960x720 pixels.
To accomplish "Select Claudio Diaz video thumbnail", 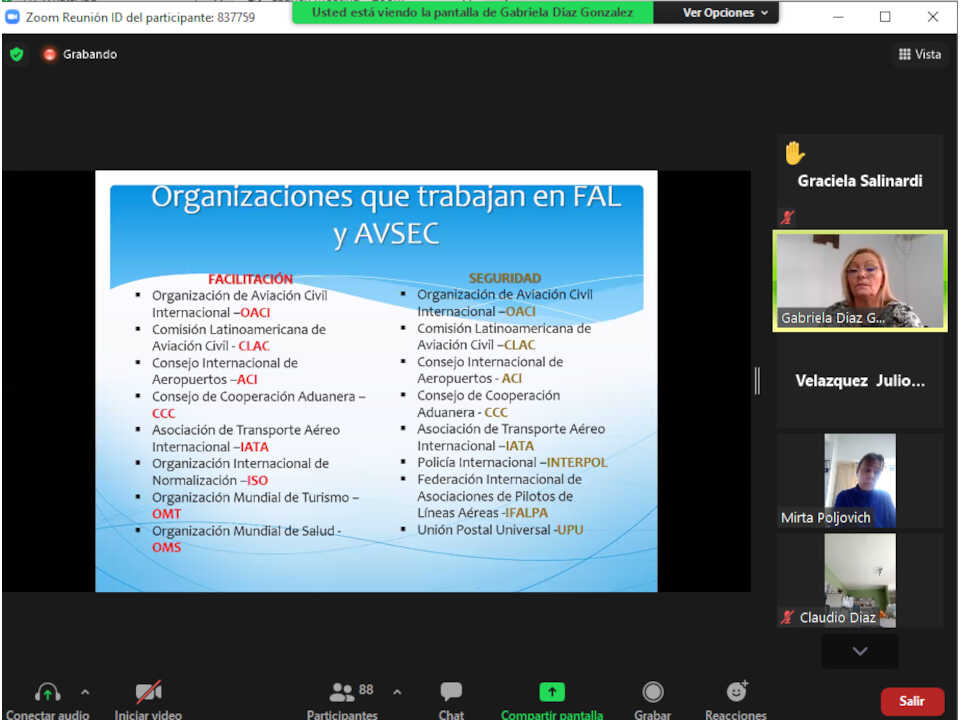I will (860, 580).
